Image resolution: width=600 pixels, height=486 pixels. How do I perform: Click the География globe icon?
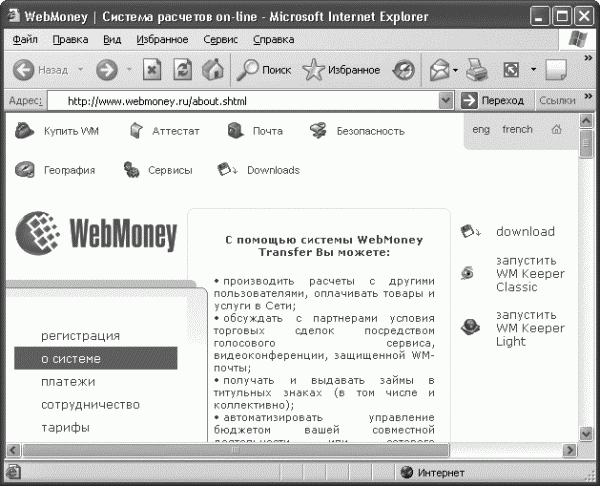pyautogui.click(x=24, y=170)
